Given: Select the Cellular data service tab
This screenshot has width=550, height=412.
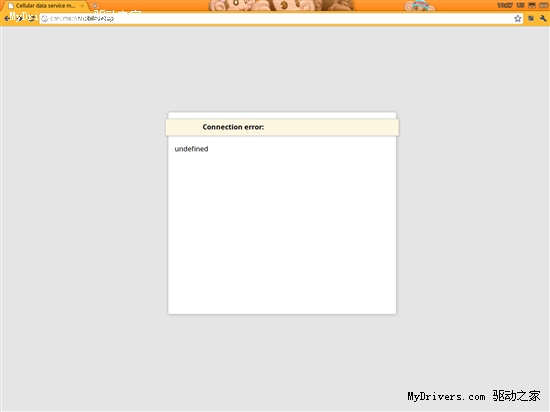Looking at the screenshot, I should (45, 6).
